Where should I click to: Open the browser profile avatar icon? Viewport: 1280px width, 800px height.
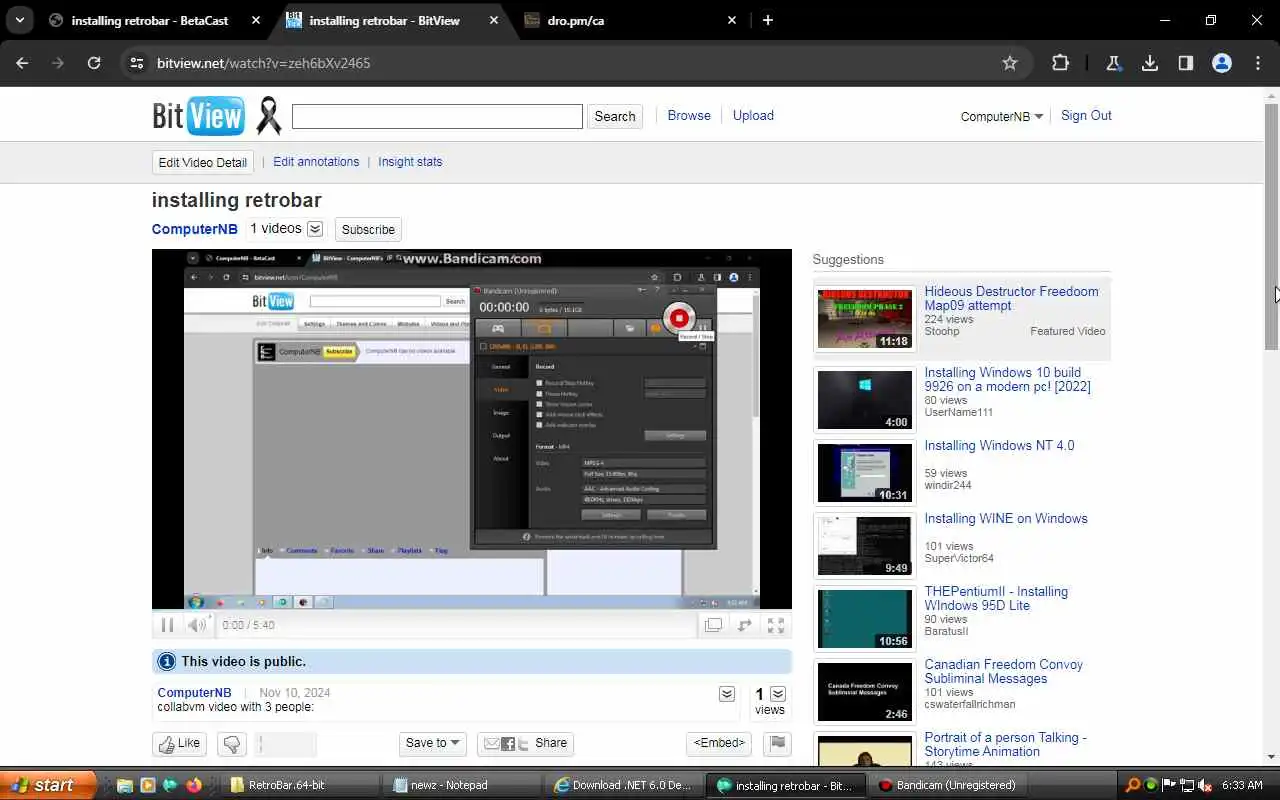pos(1222,63)
